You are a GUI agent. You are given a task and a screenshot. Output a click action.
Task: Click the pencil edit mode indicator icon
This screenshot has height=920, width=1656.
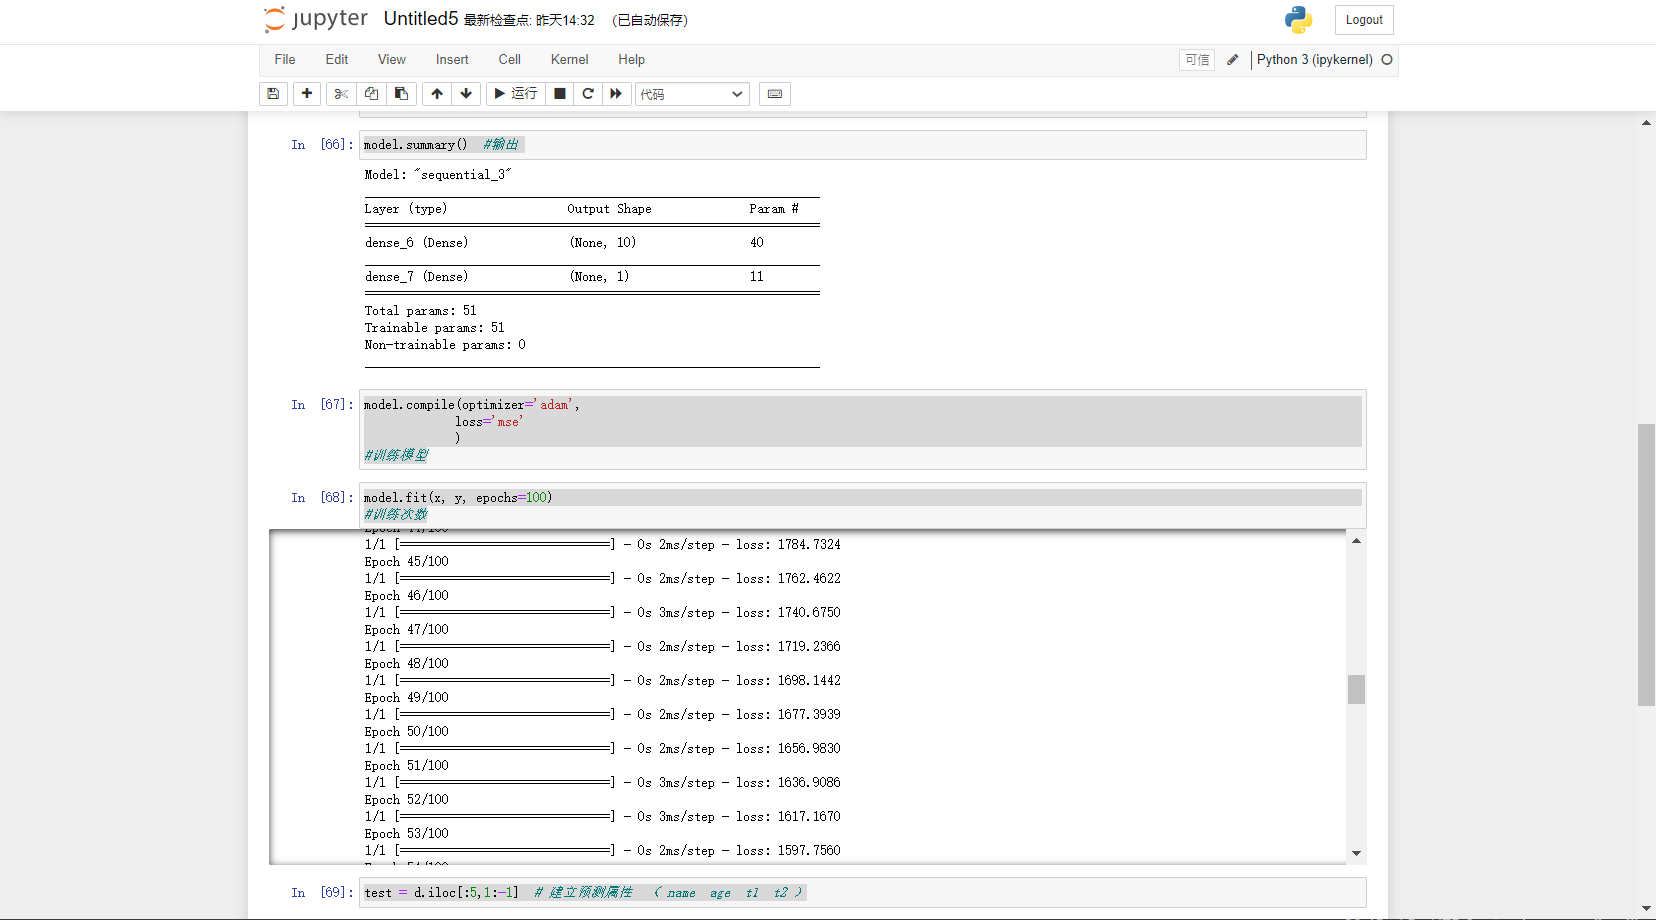point(1233,60)
